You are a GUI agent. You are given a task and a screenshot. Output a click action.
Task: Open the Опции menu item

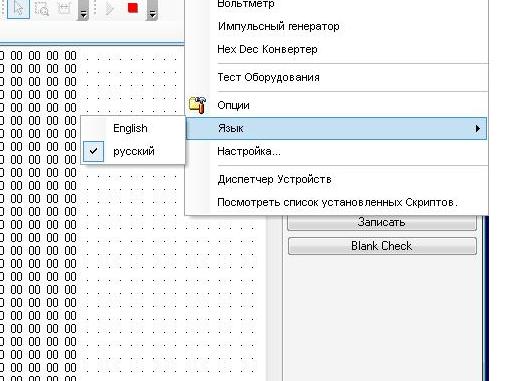(336, 105)
